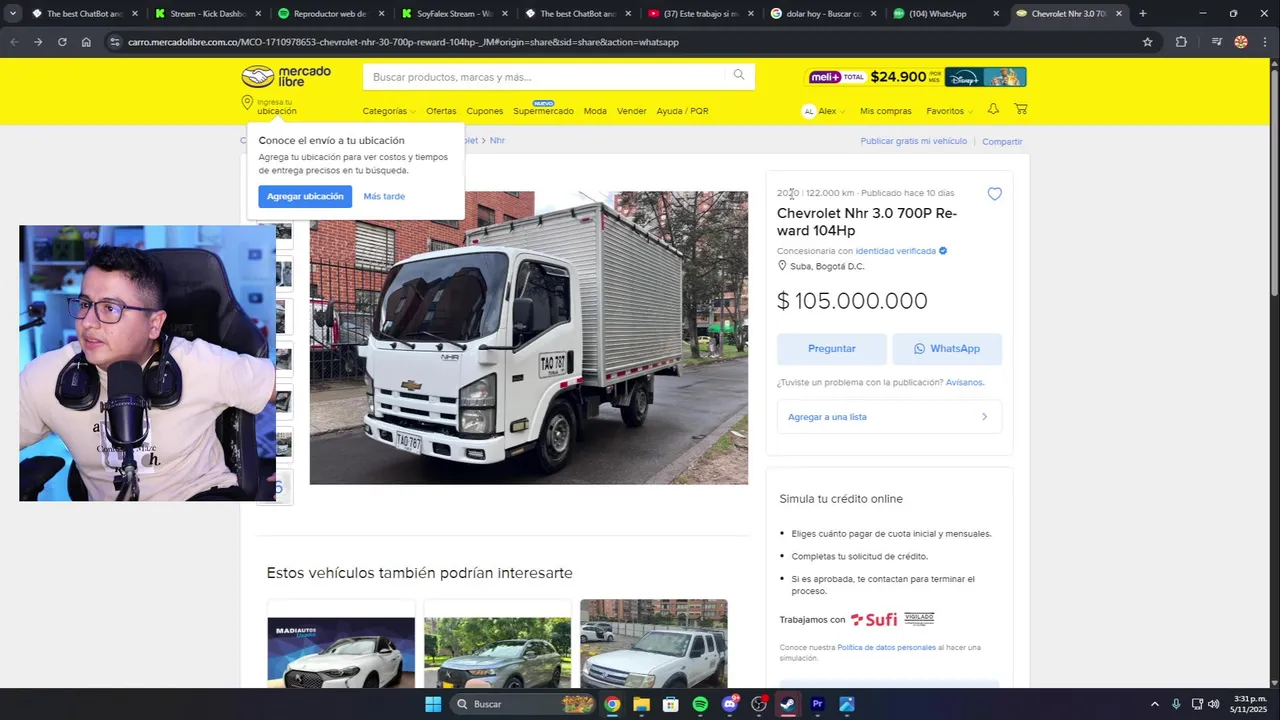Screen dimensions: 1280x720
Task: Open a new browser tab
Action: 1143,14
